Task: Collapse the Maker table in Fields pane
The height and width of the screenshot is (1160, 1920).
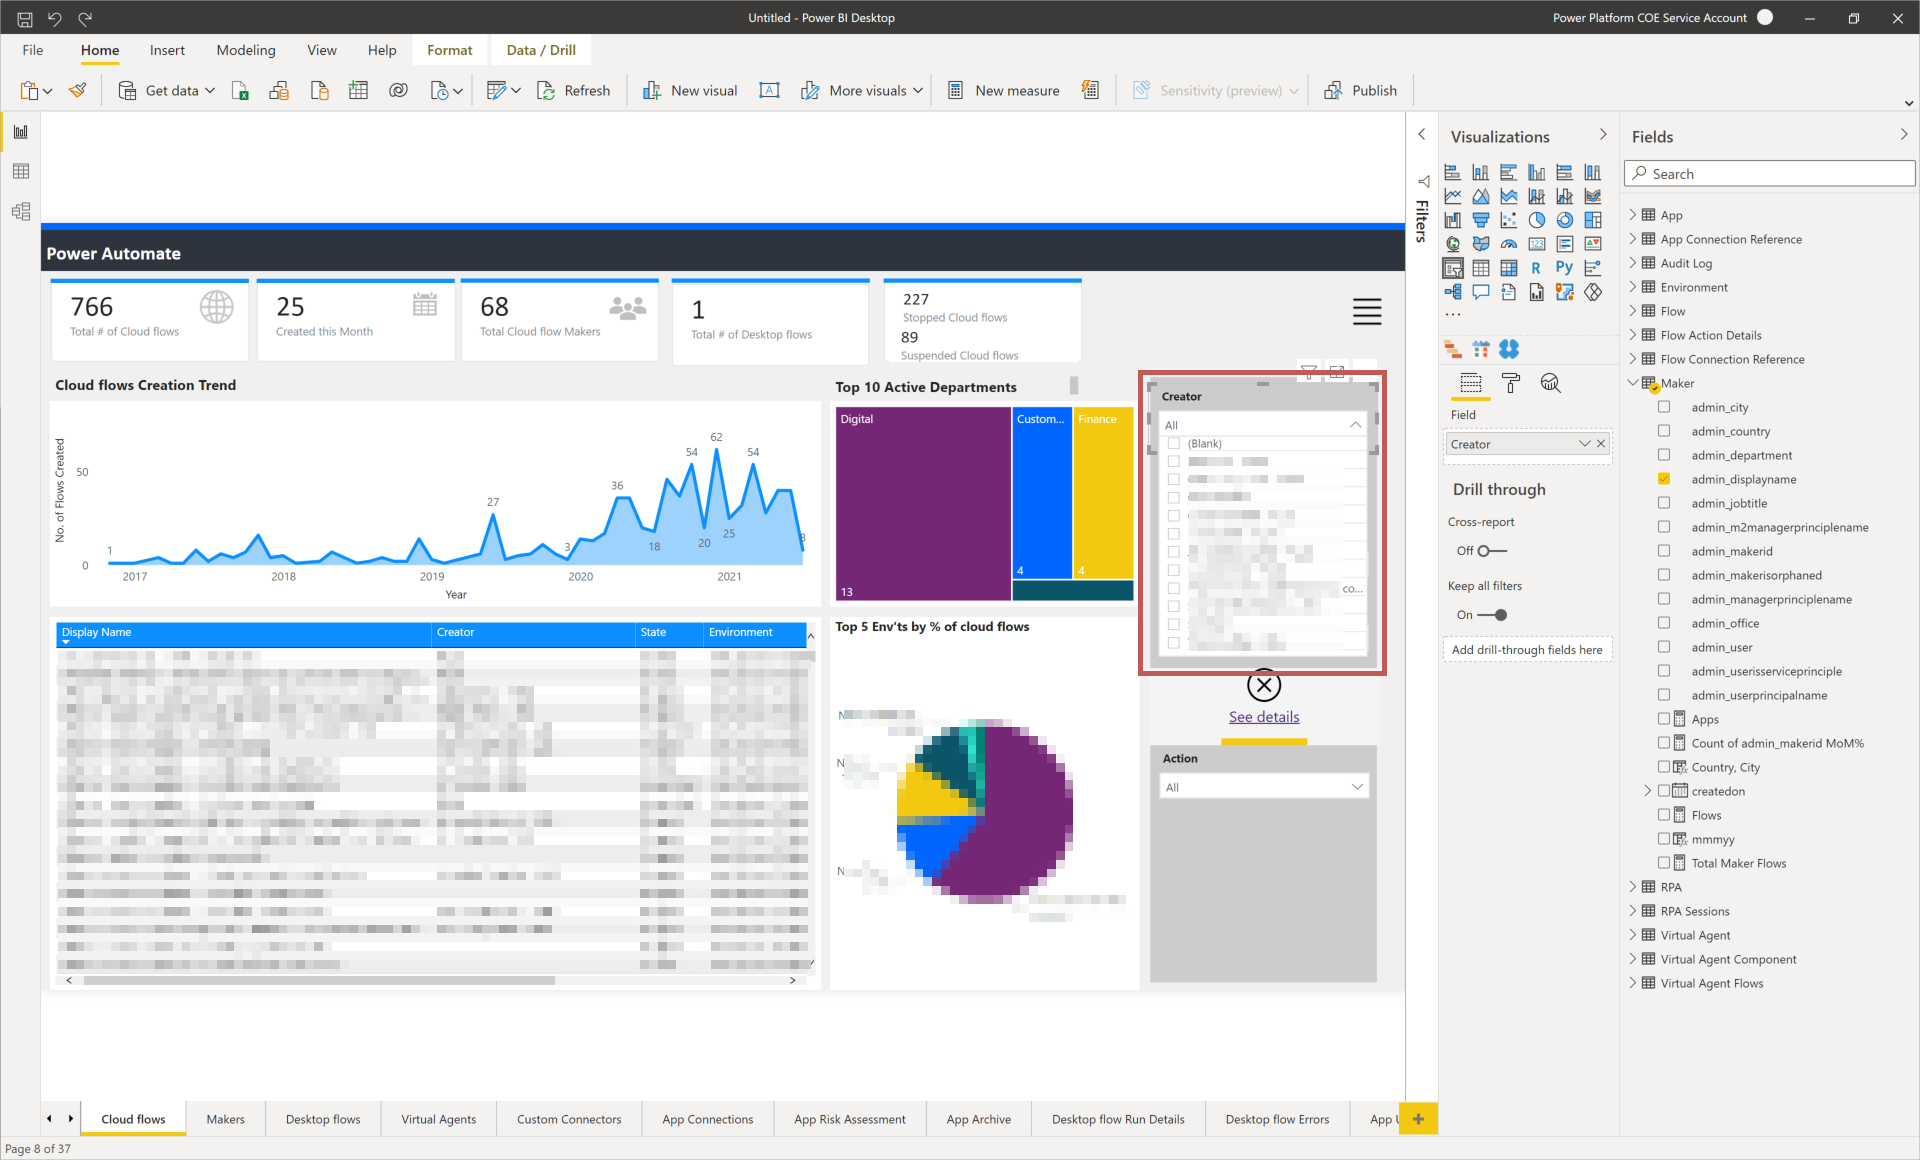Action: [x=1633, y=382]
